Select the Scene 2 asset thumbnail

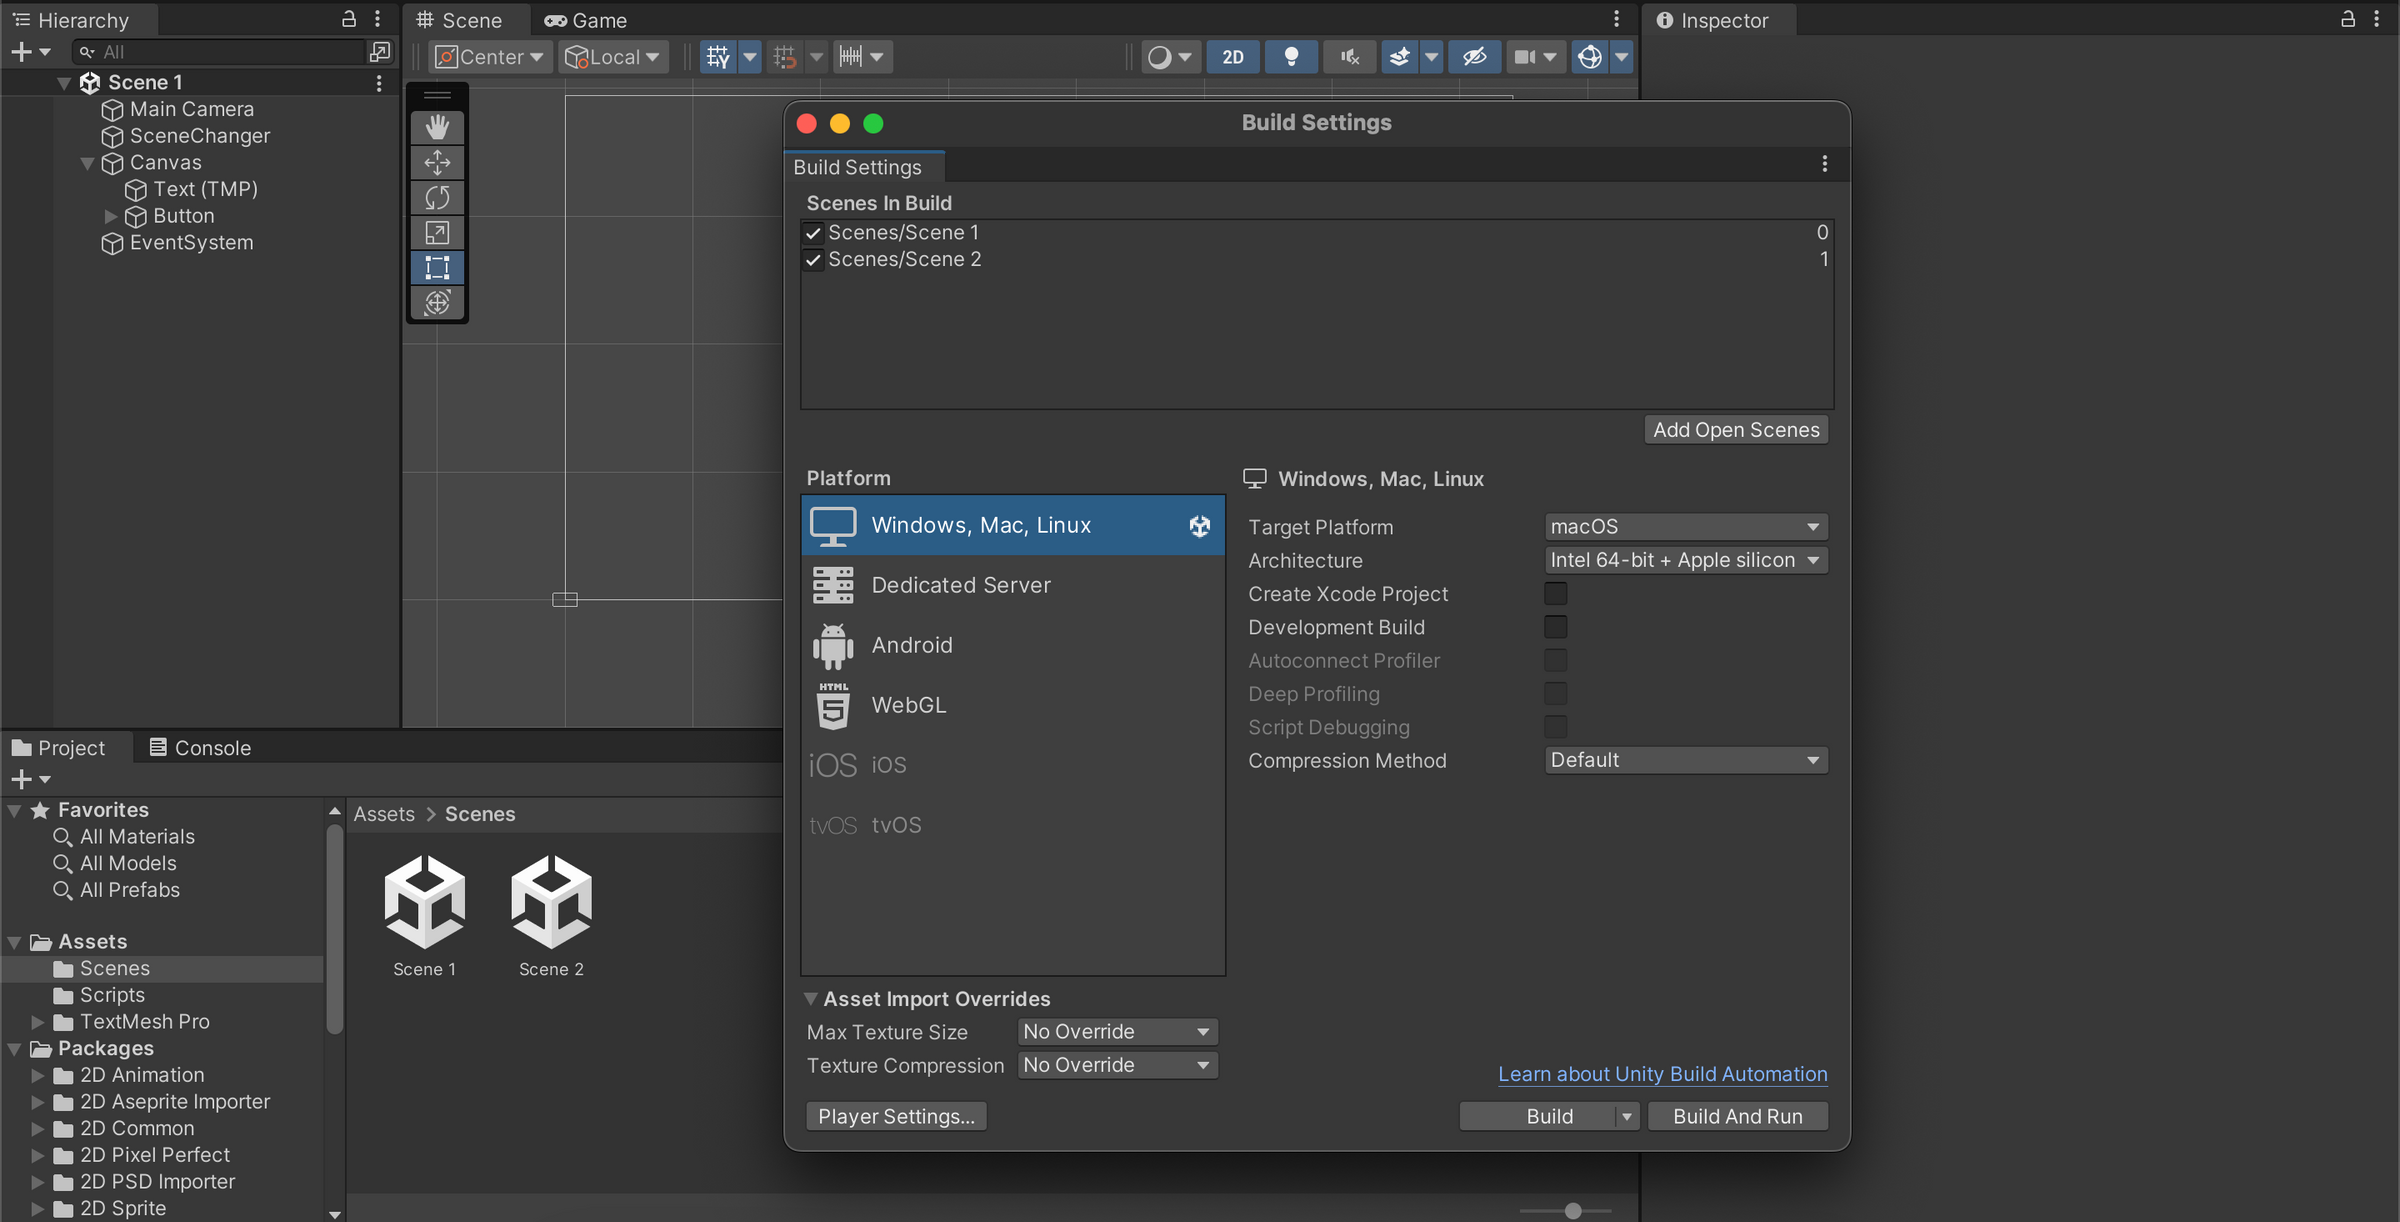[551, 902]
